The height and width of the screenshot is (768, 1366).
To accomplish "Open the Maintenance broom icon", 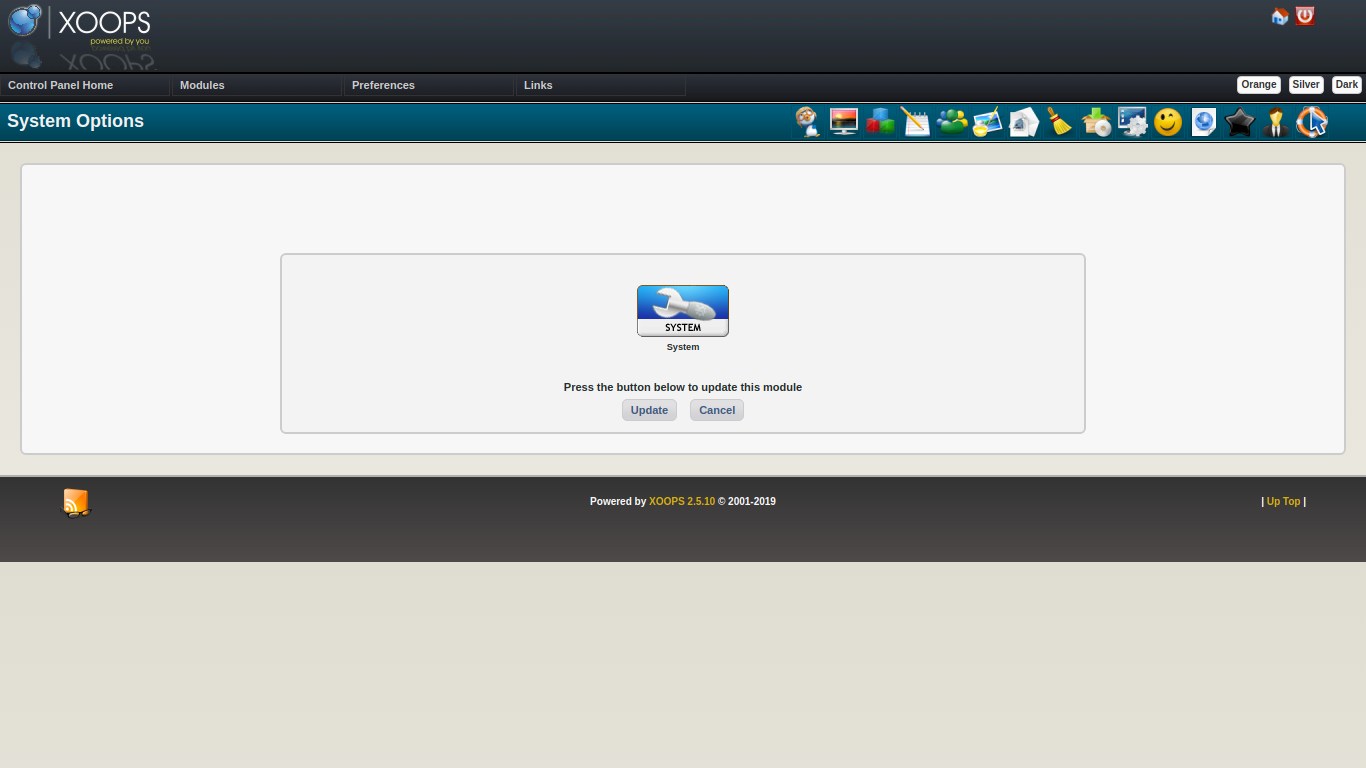I will pos(1059,122).
